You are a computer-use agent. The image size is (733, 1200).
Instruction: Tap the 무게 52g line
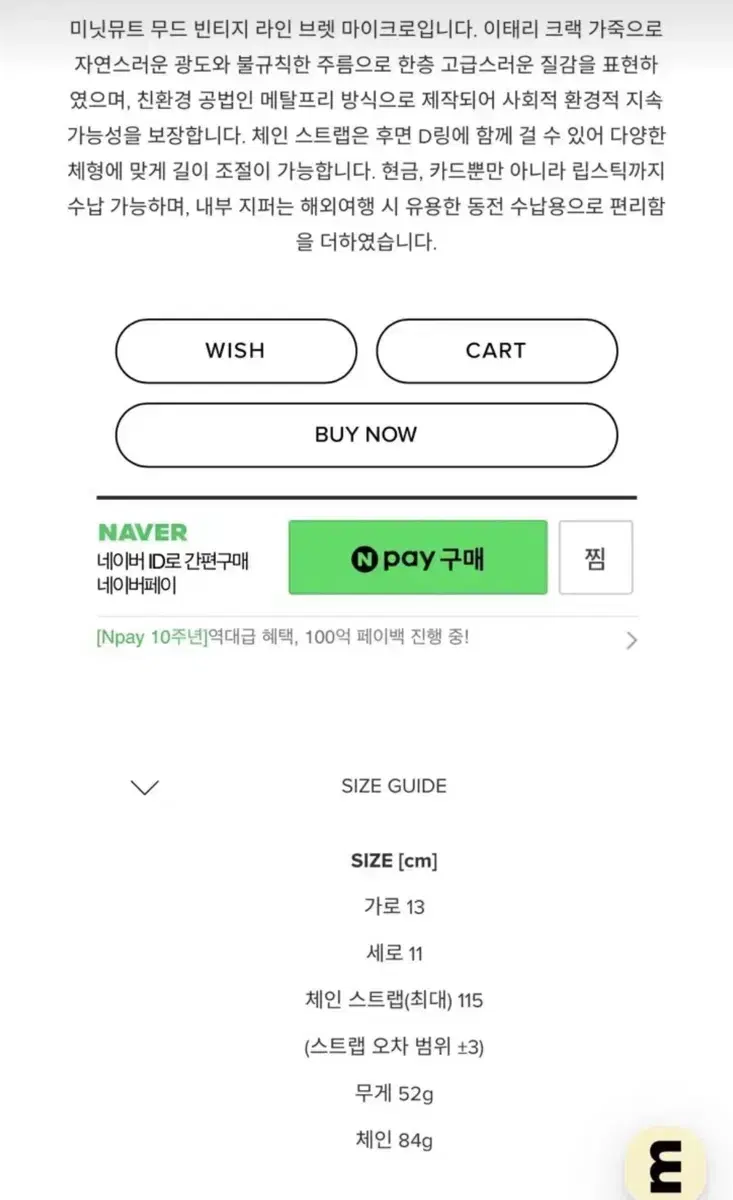(x=394, y=1093)
